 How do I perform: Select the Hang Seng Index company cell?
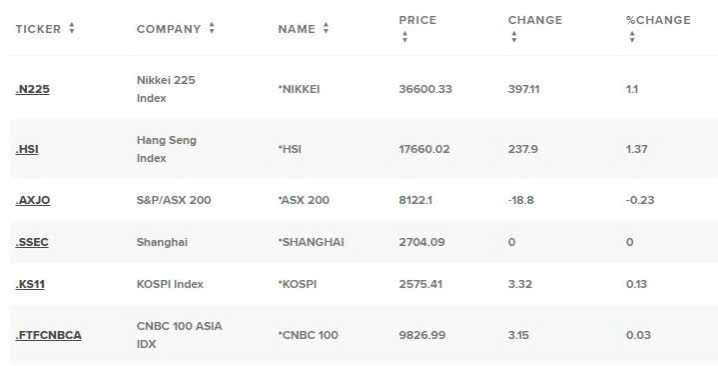click(x=167, y=149)
